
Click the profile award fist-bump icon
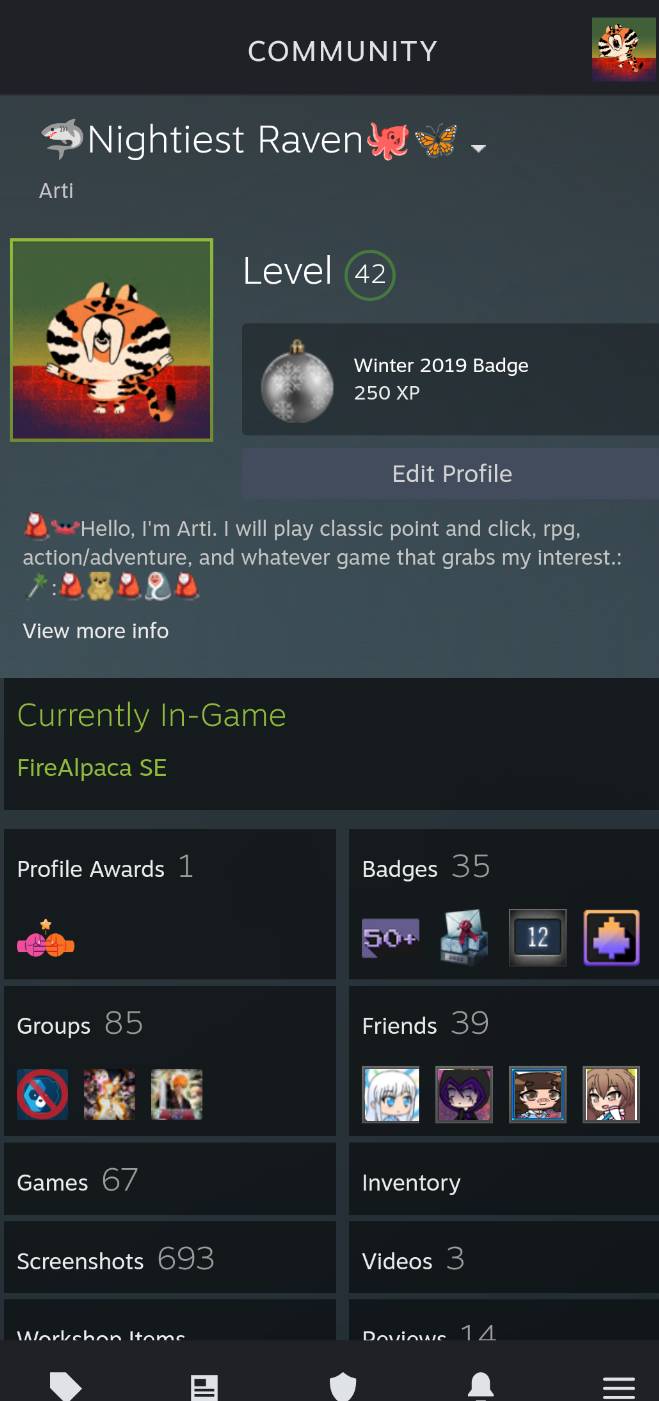click(46, 939)
